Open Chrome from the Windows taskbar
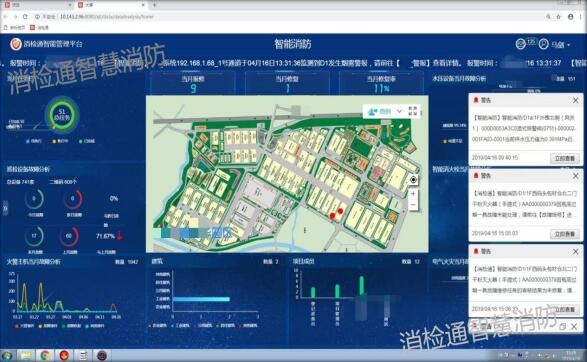 (x=45, y=355)
